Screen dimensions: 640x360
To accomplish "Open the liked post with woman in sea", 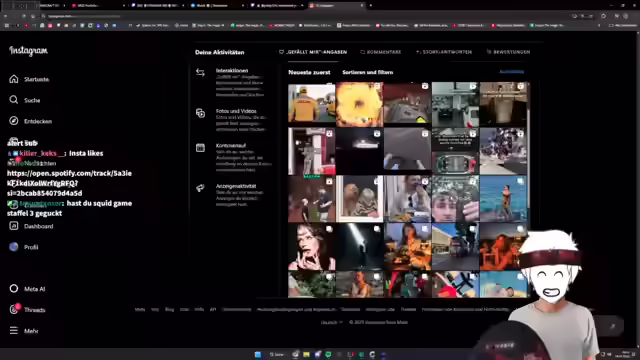I will point(503,199).
